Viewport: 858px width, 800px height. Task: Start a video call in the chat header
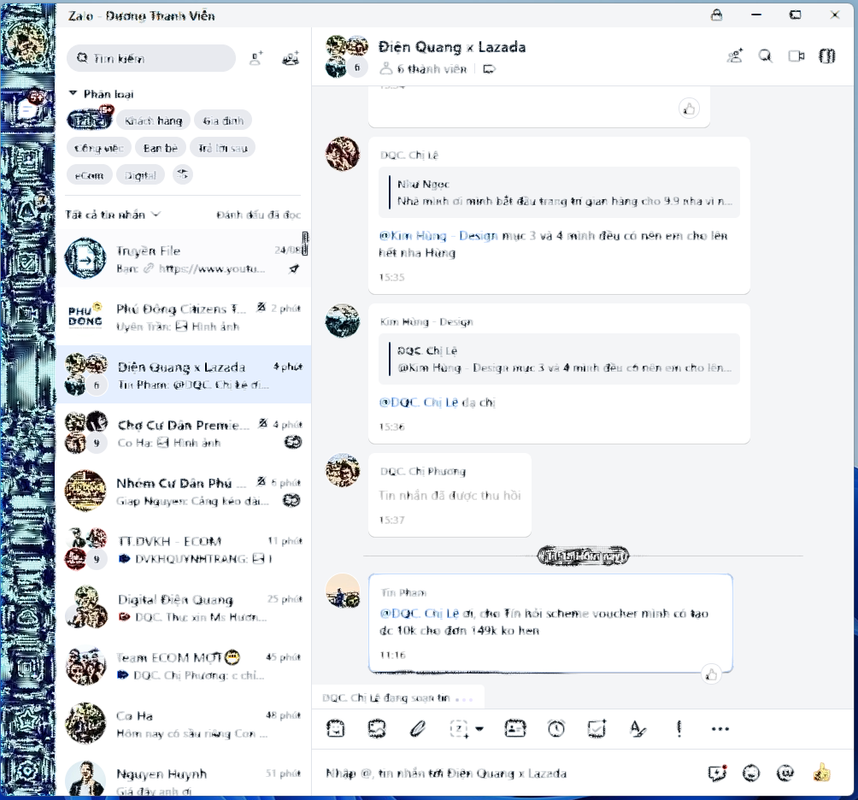796,56
